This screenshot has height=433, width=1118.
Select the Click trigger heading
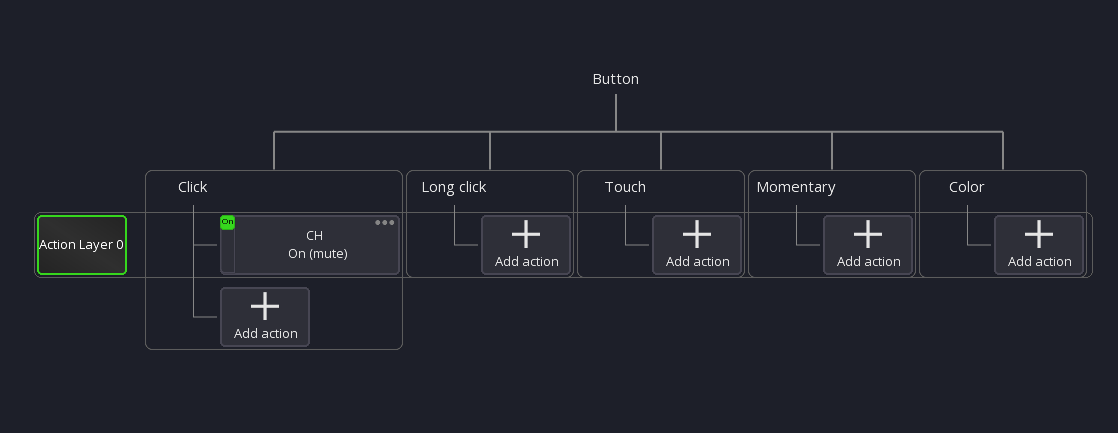point(193,187)
